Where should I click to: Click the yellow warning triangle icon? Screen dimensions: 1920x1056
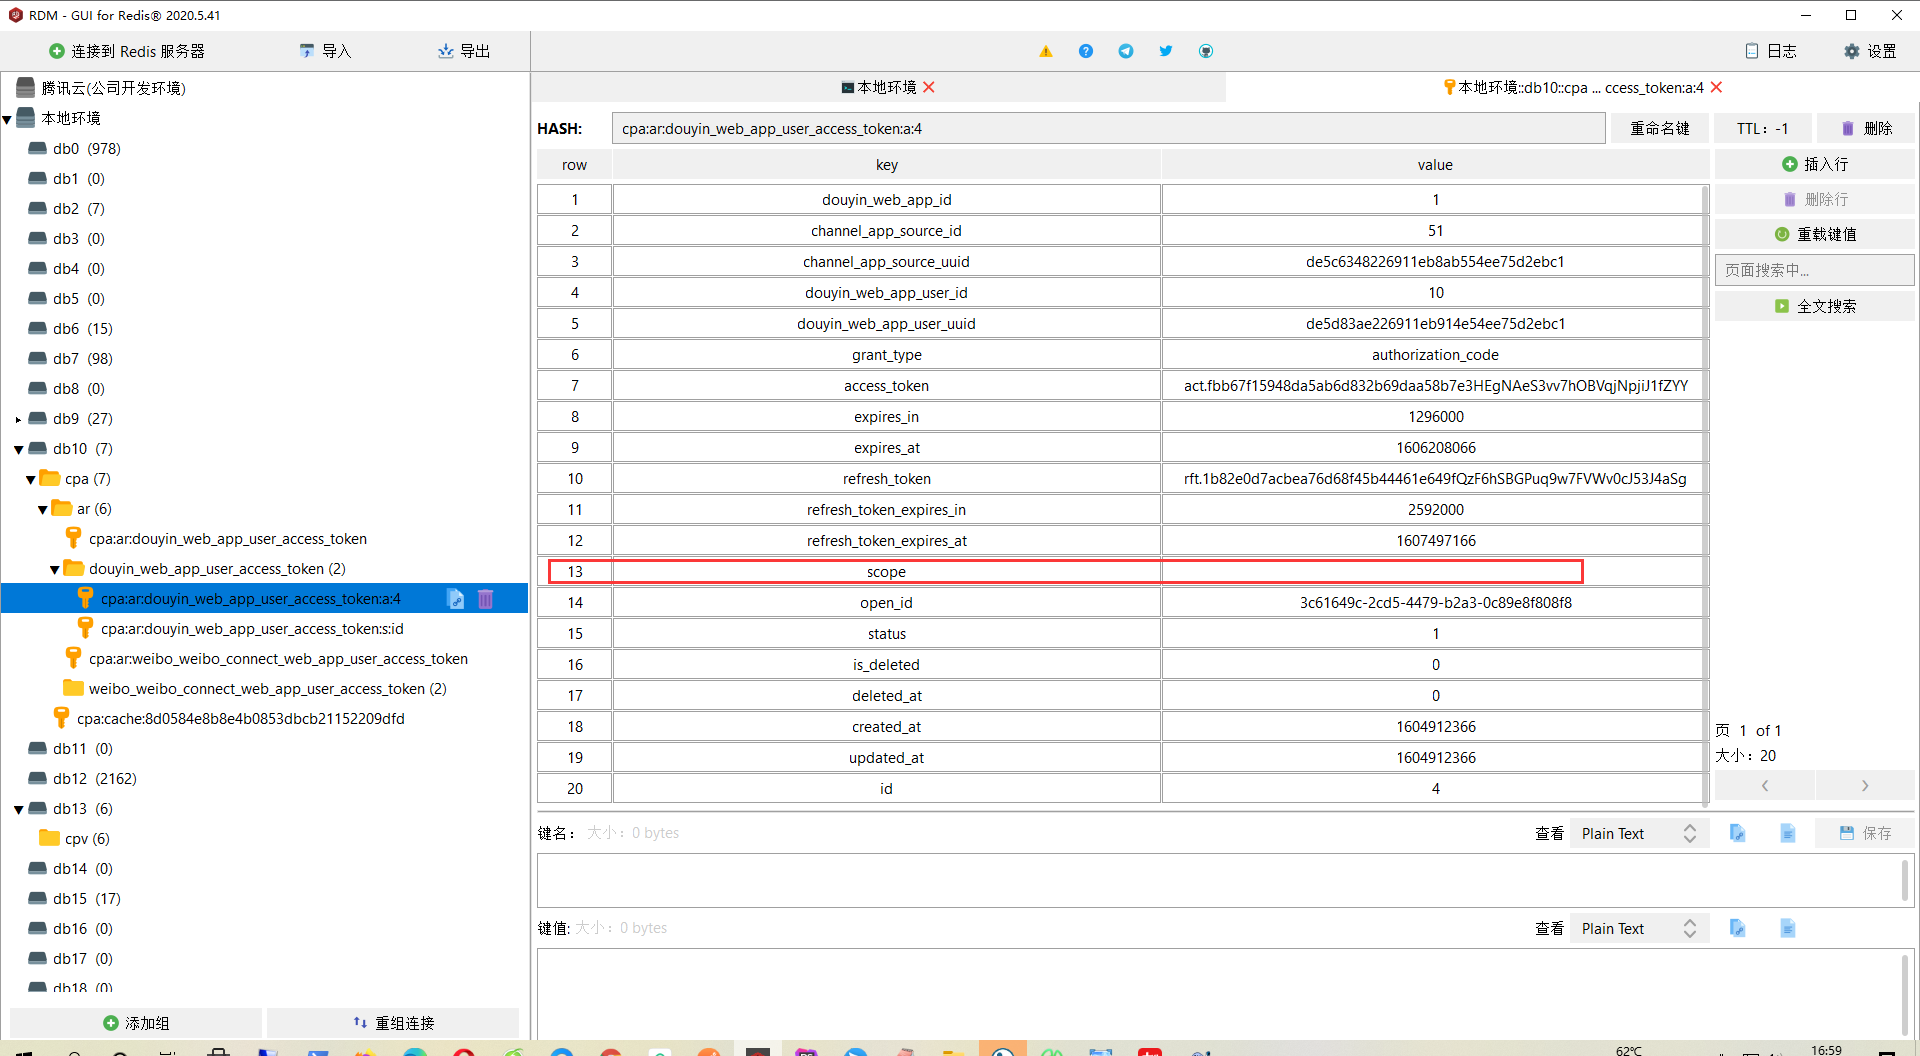coord(1046,51)
